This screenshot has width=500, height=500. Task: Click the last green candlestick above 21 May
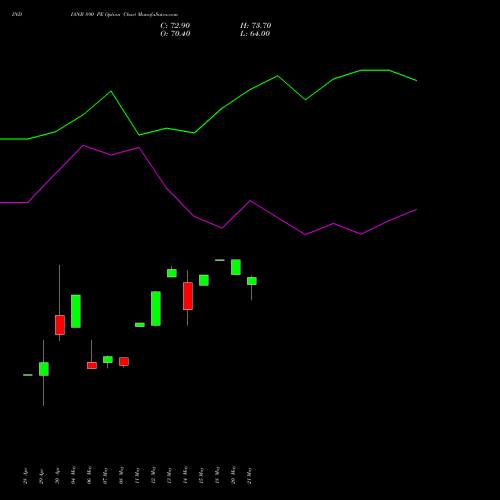252,281
